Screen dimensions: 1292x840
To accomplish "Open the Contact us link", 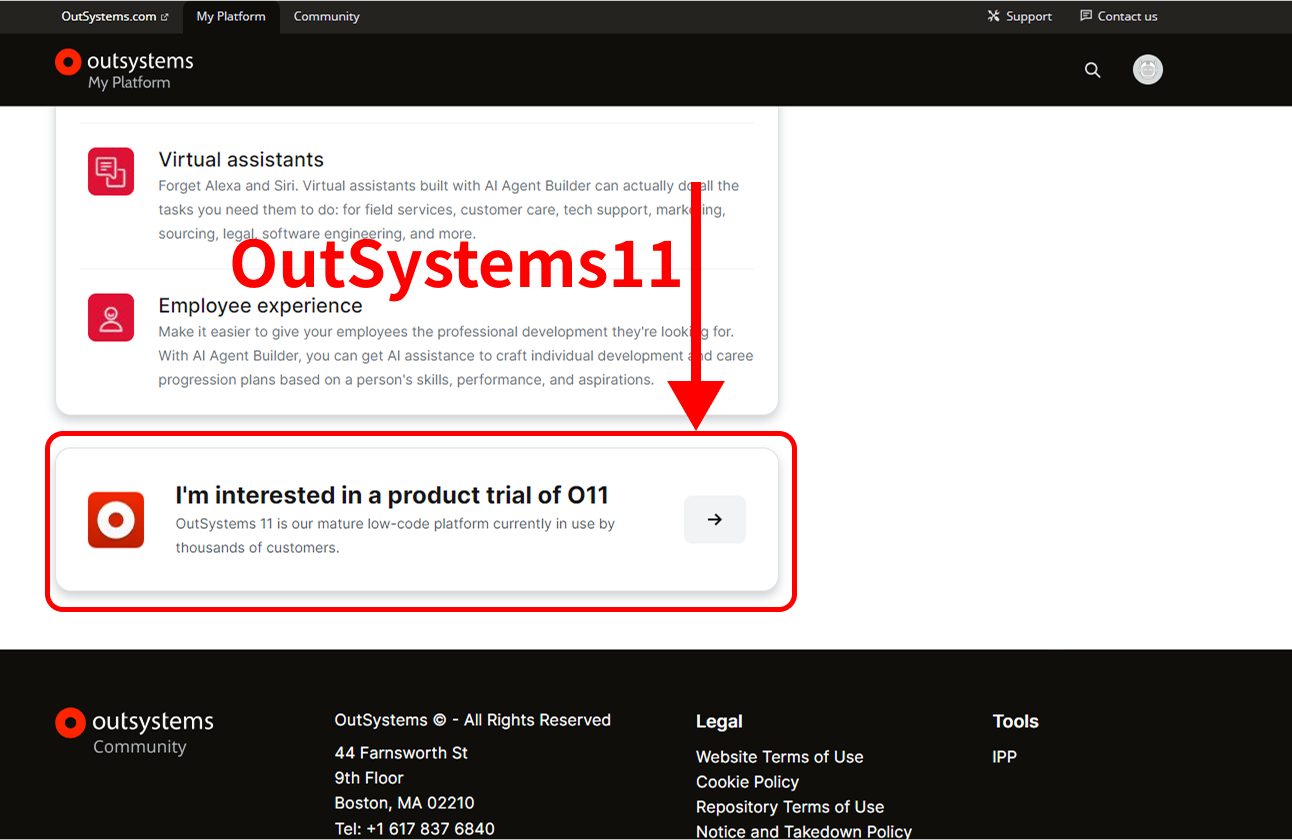I will click(1119, 16).
